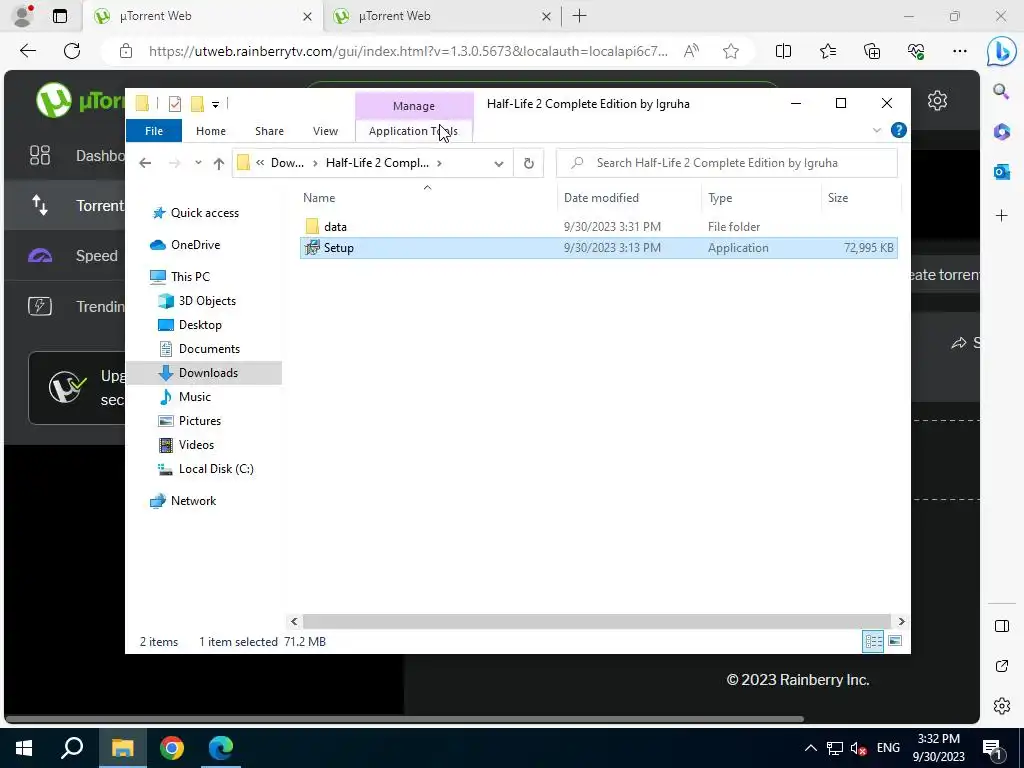Screen dimensions: 1024x768
Task: Refresh the uTorrent Web page
Action: pos(72,51)
